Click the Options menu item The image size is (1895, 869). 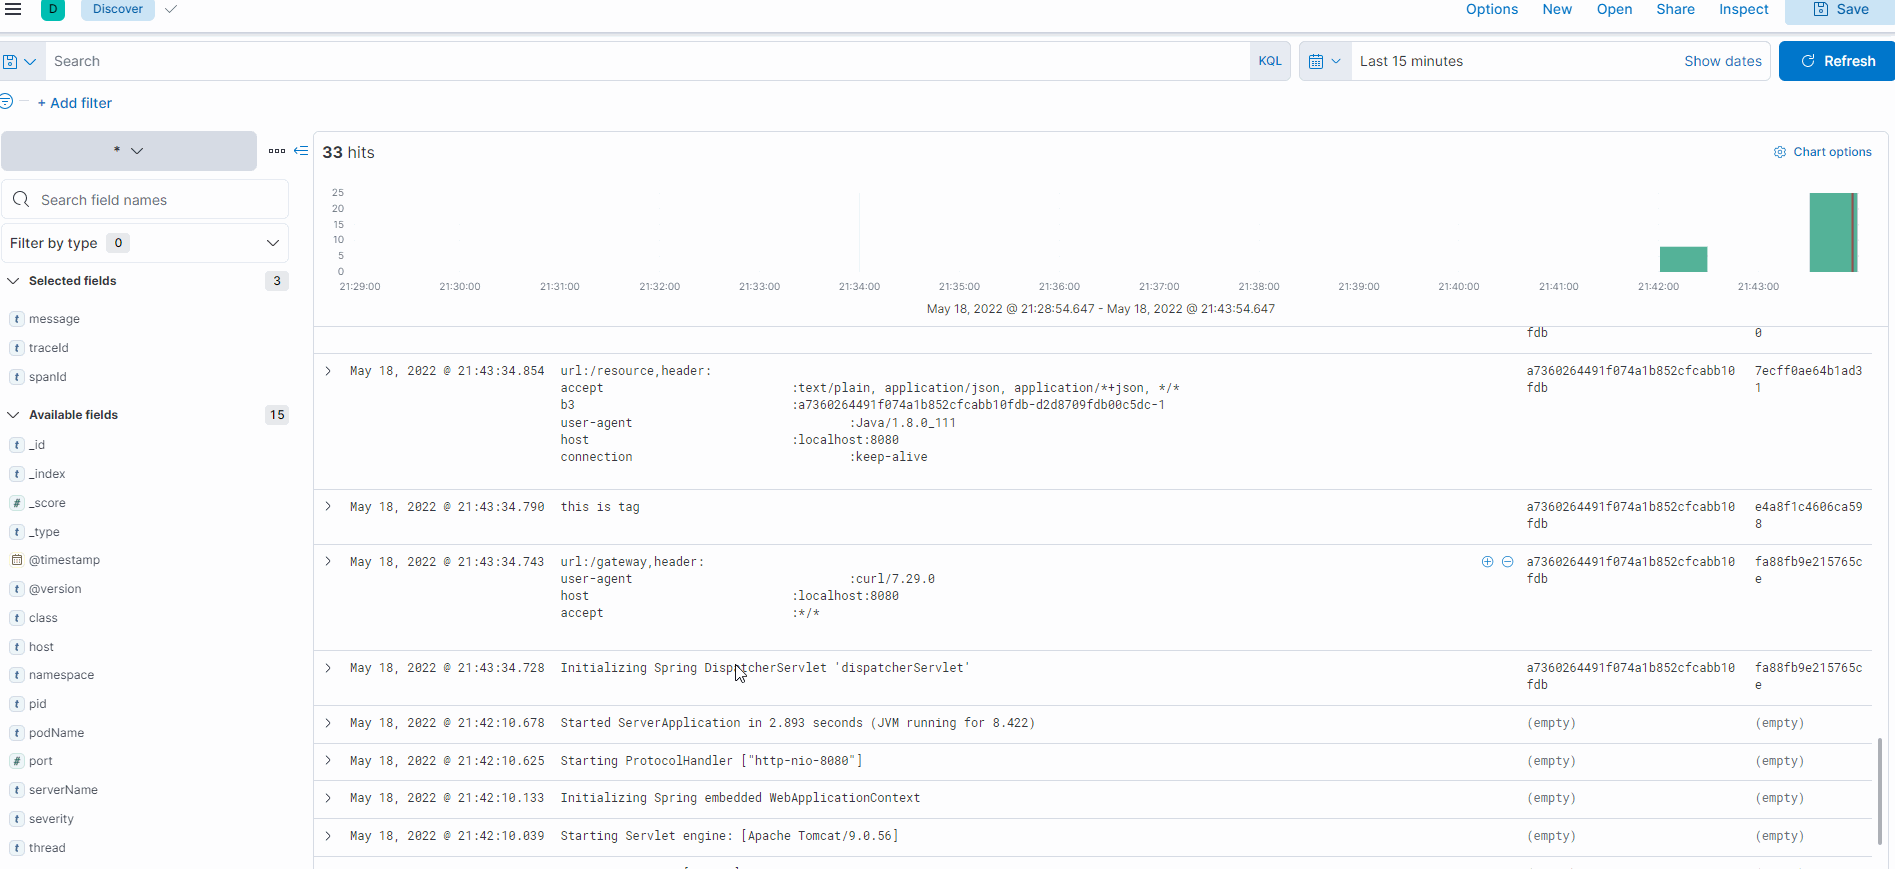tap(1492, 9)
